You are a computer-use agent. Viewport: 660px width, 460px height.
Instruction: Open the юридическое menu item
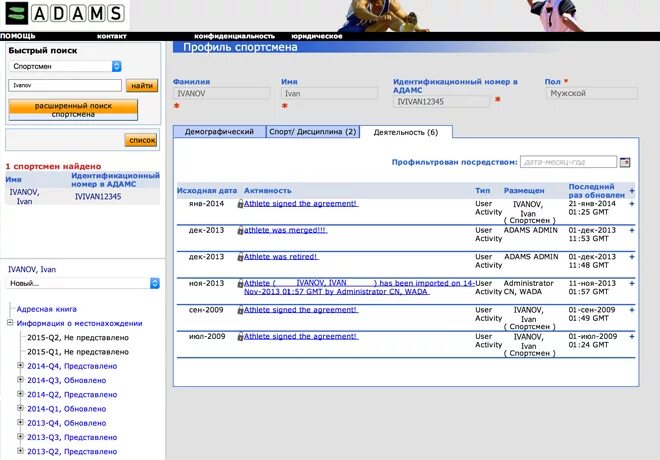click(317, 36)
